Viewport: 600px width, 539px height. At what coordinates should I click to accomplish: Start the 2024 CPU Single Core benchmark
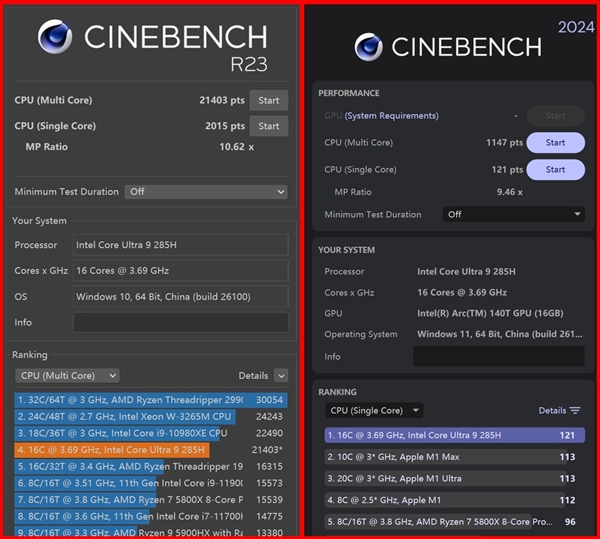point(555,170)
